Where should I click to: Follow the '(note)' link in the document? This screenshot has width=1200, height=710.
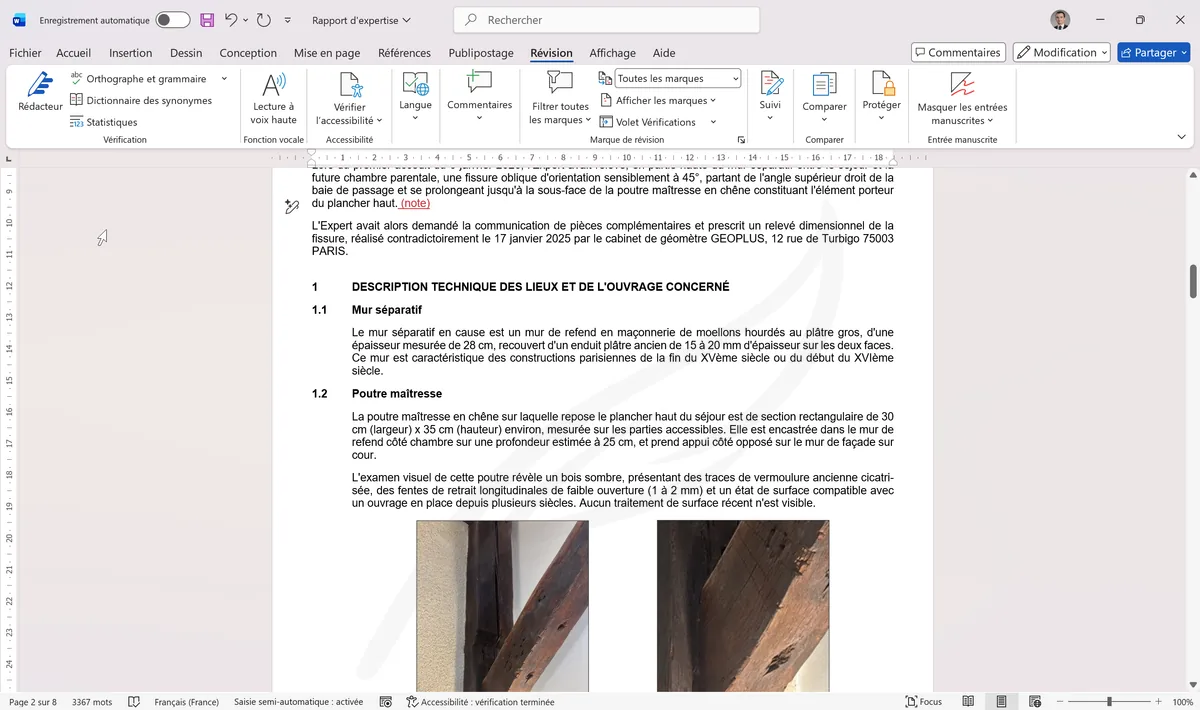[x=413, y=202]
